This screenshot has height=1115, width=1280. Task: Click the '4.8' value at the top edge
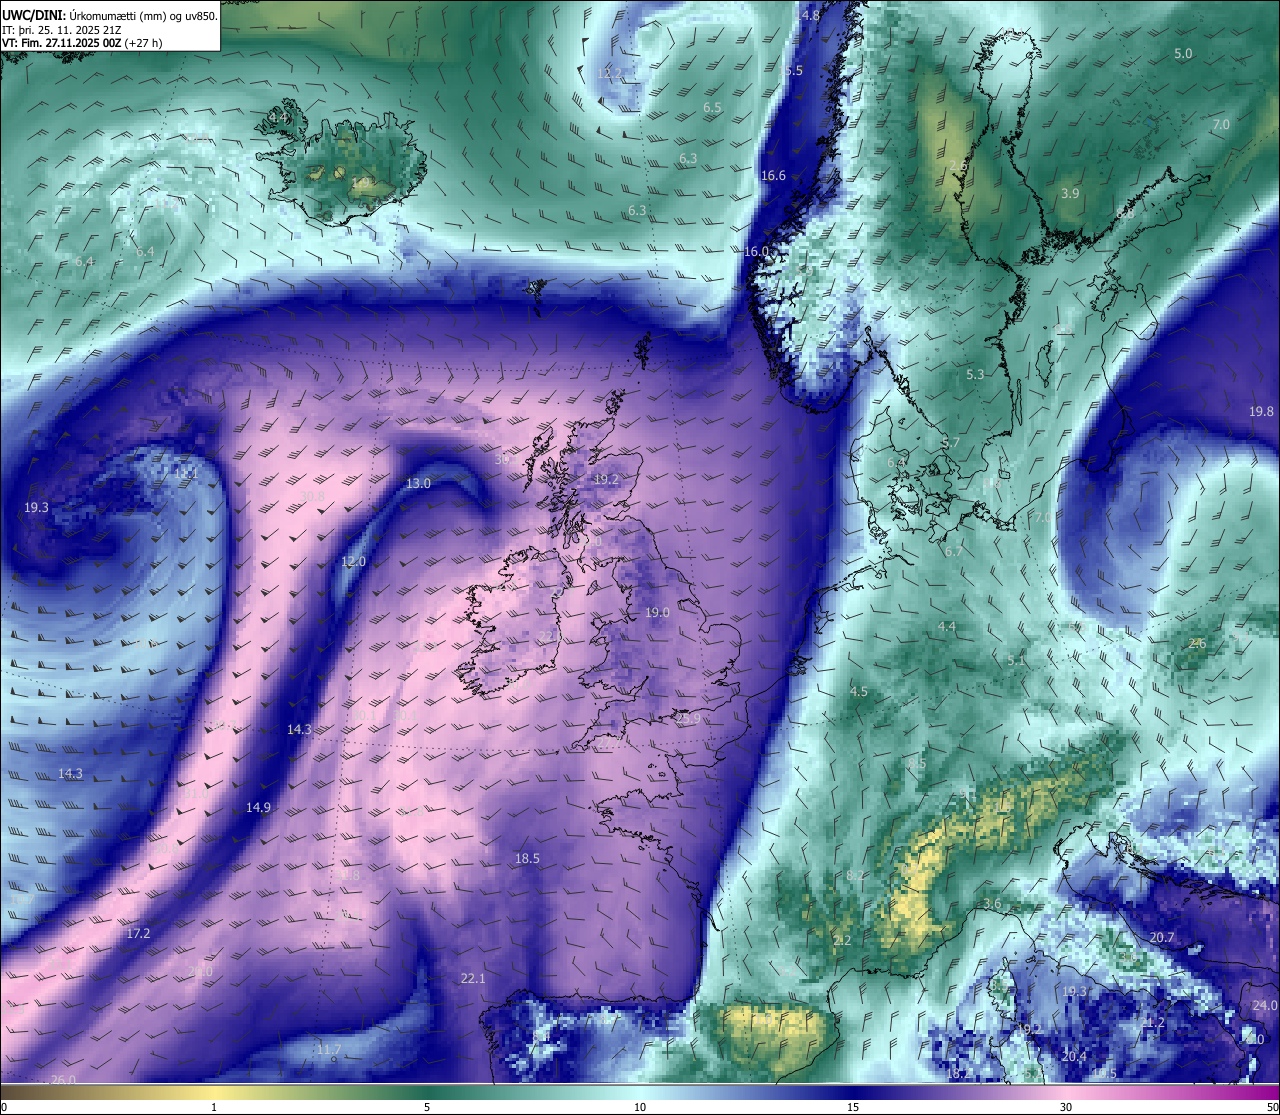[810, 15]
